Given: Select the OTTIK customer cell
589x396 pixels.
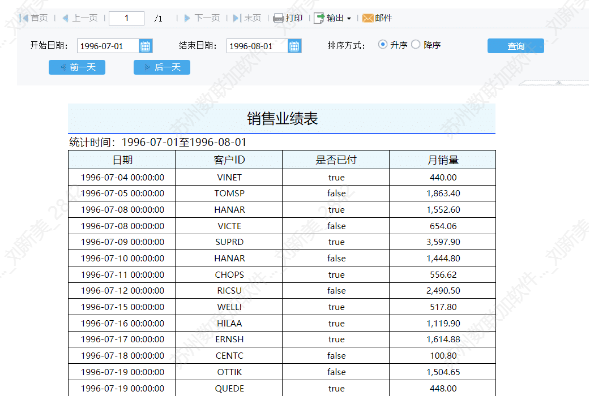Looking at the screenshot, I should point(229,372).
